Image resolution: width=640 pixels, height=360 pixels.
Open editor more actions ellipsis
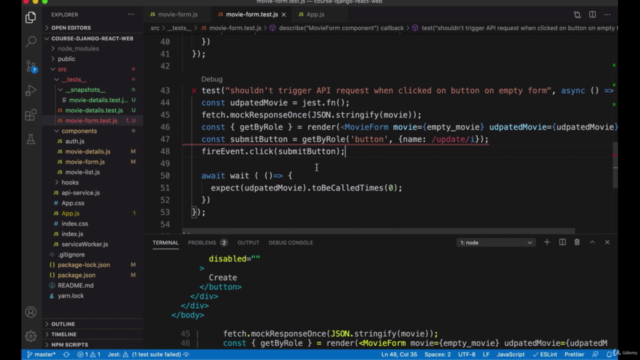tap(607, 15)
